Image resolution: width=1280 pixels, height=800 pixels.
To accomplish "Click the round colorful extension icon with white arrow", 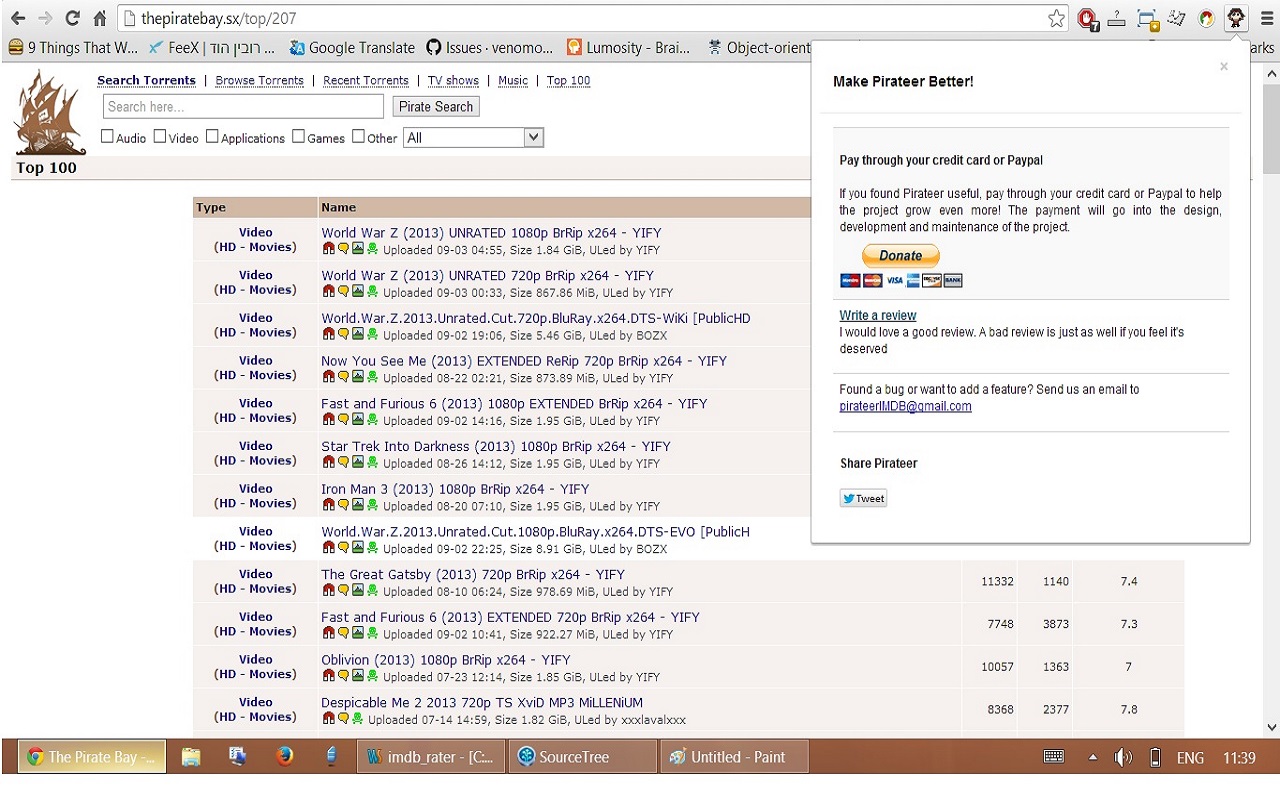I will point(1207,18).
